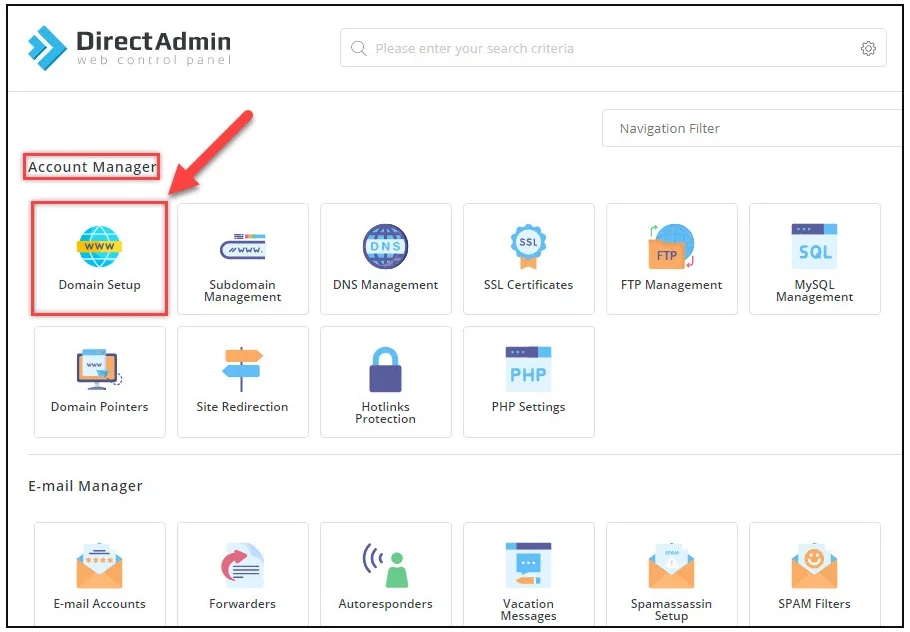This screenshot has width=910, height=632.
Task: Click the Domain Setup label
Action: [x=99, y=285]
